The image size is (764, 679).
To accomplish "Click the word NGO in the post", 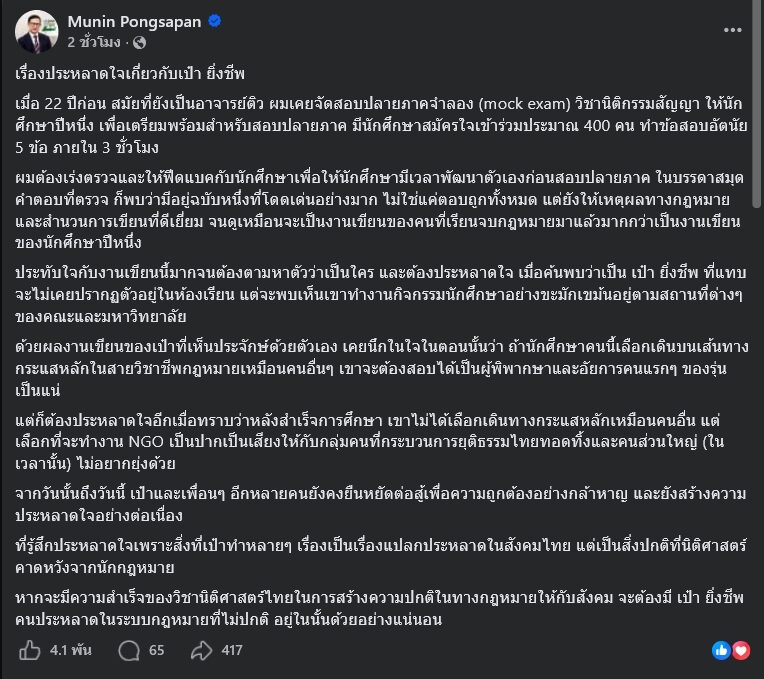I will pyautogui.click(x=146, y=441).
